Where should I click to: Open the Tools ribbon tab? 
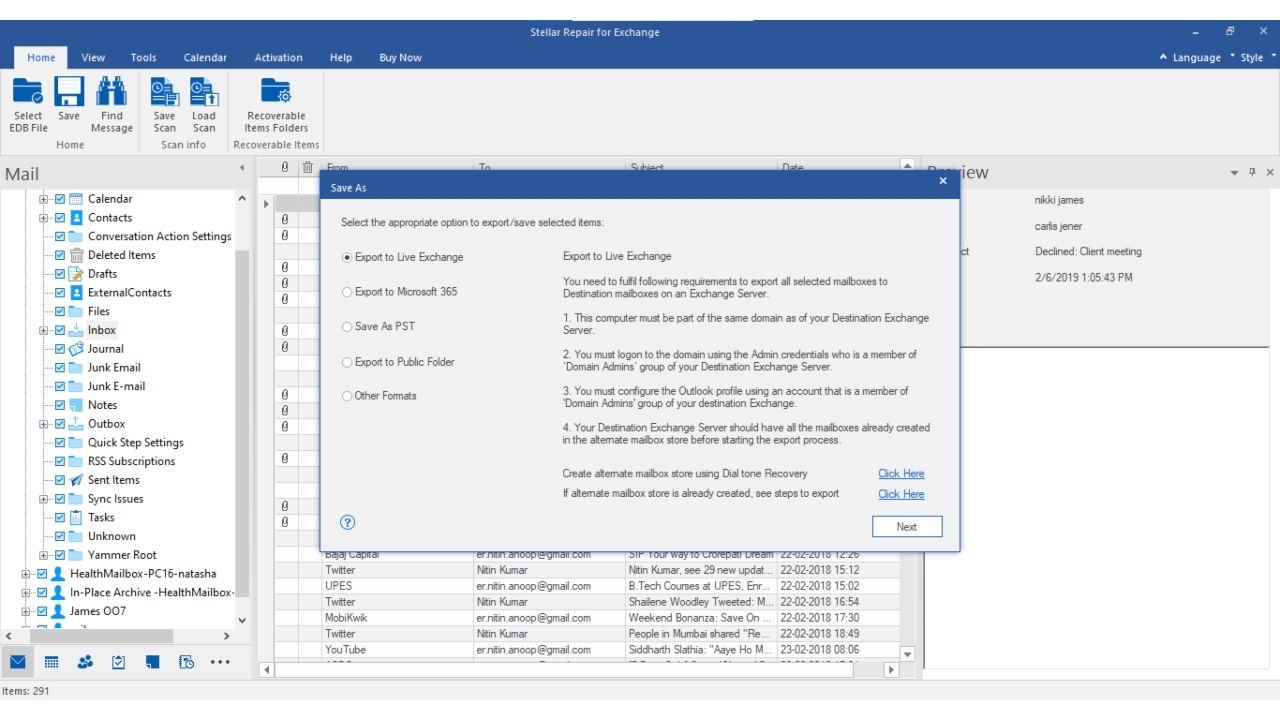tap(143, 58)
